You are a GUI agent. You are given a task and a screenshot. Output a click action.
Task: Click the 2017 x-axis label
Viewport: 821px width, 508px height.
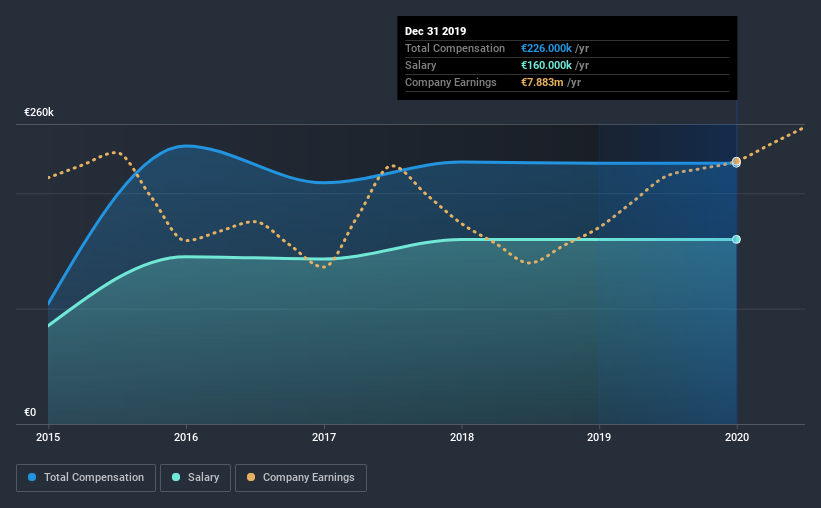click(x=324, y=437)
